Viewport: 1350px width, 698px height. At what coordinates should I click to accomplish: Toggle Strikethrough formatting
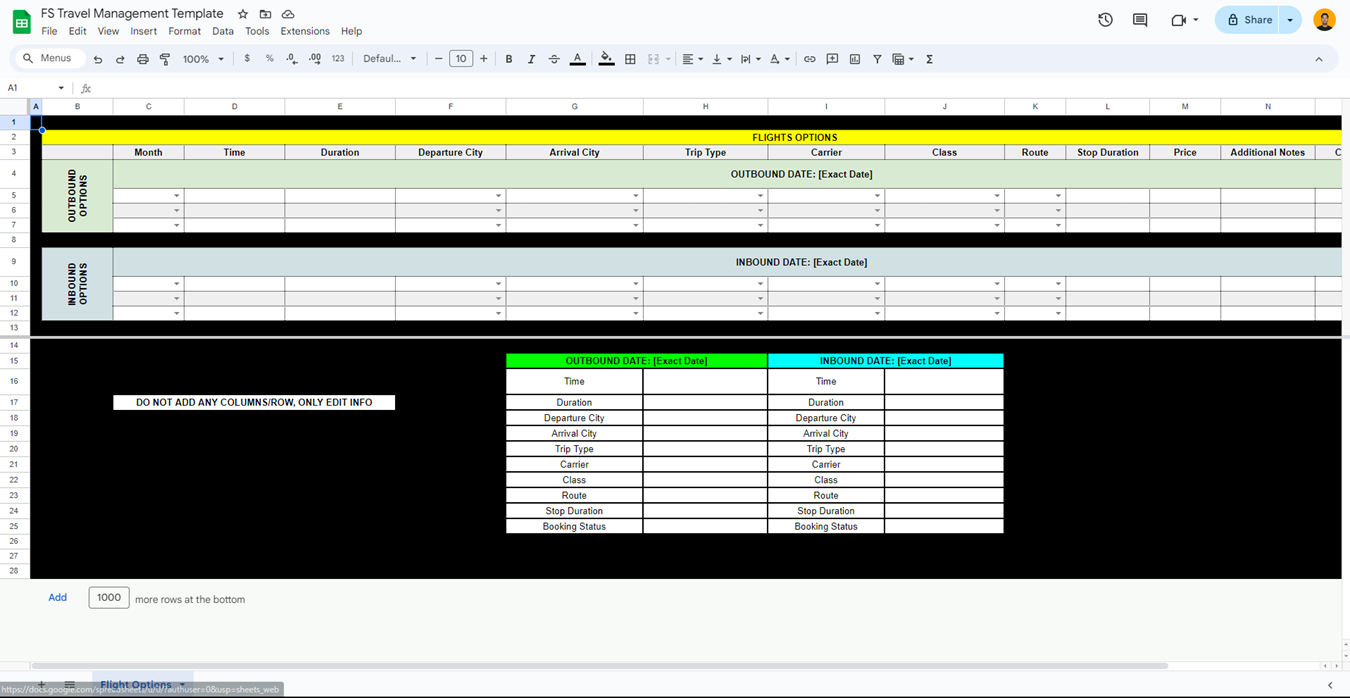pos(554,59)
